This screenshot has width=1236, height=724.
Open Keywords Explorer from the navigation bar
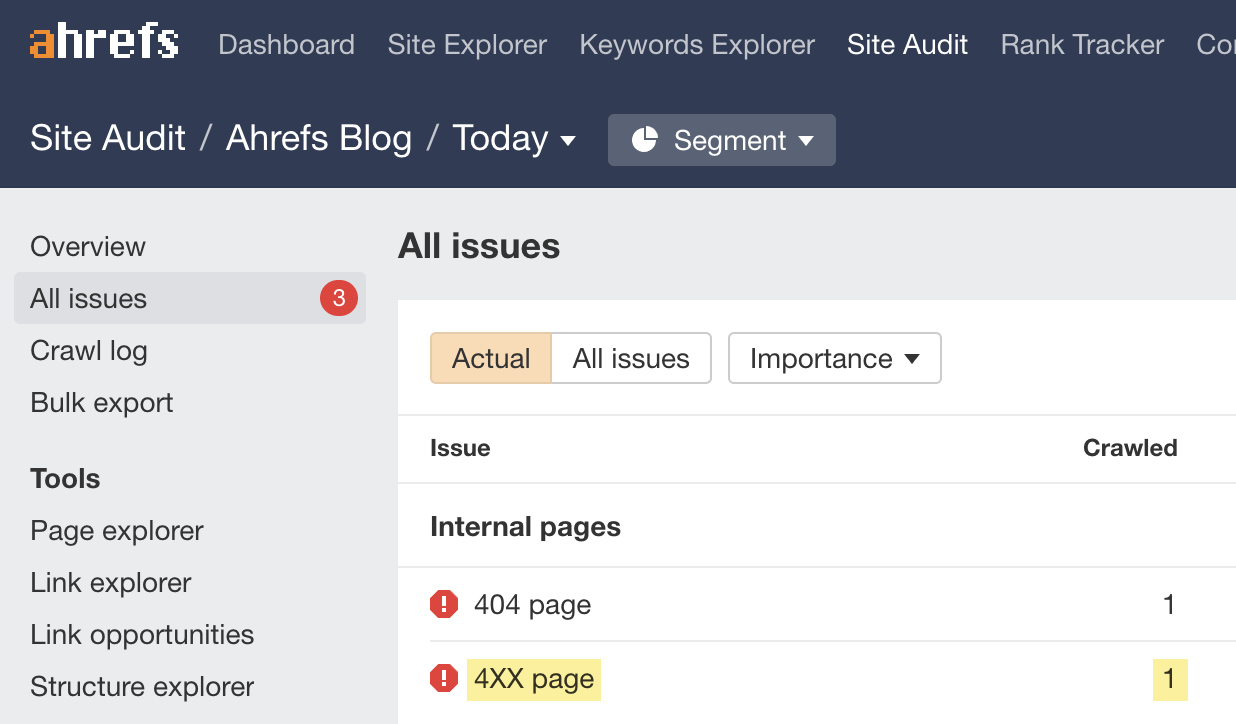[697, 44]
